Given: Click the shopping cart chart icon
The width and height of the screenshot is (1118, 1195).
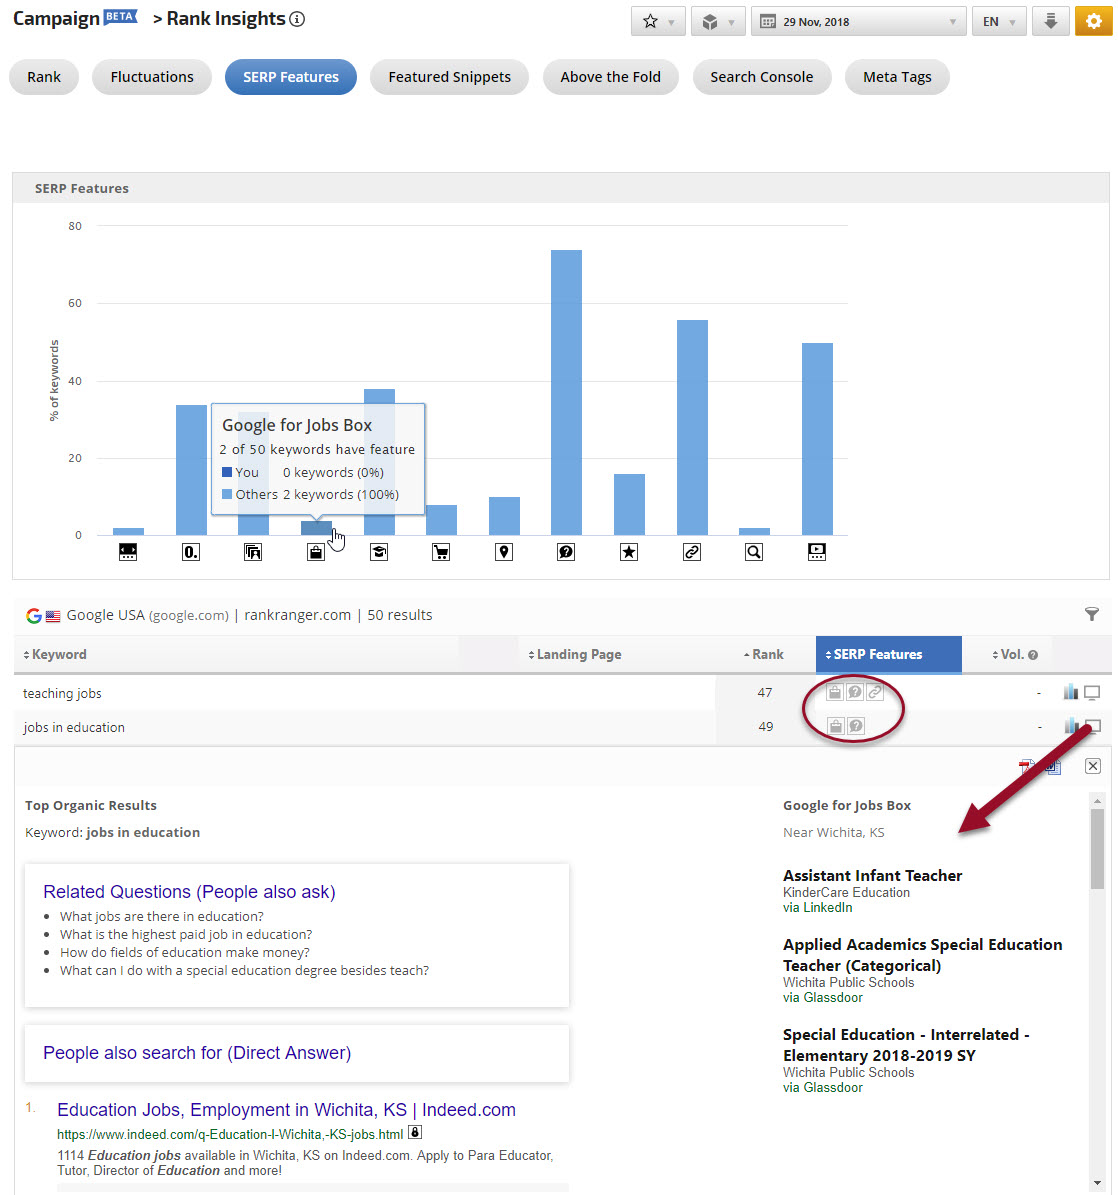Looking at the screenshot, I should (x=440, y=552).
